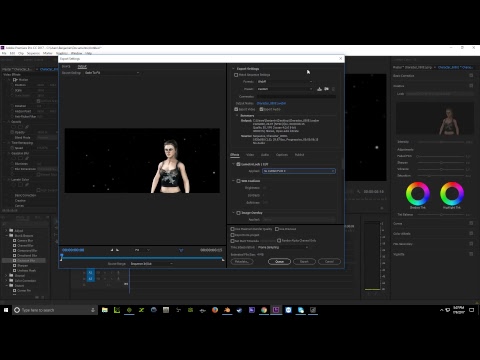480x360 pixels.
Task: Select the Sharpen effect in Effects list
Action: [x=23, y=265]
